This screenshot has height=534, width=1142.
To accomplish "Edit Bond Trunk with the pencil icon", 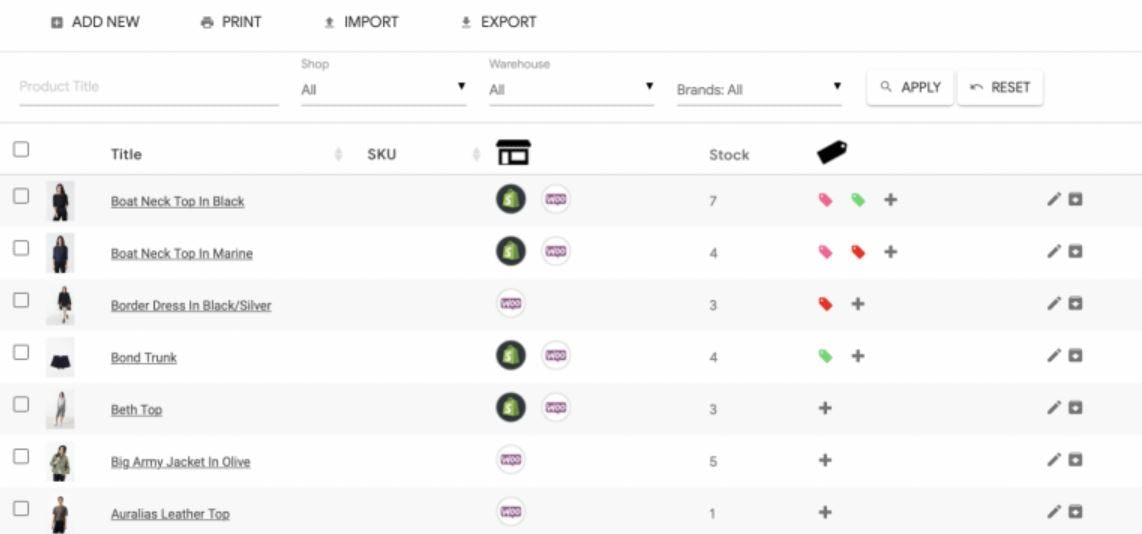I will pyautogui.click(x=1053, y=356).
